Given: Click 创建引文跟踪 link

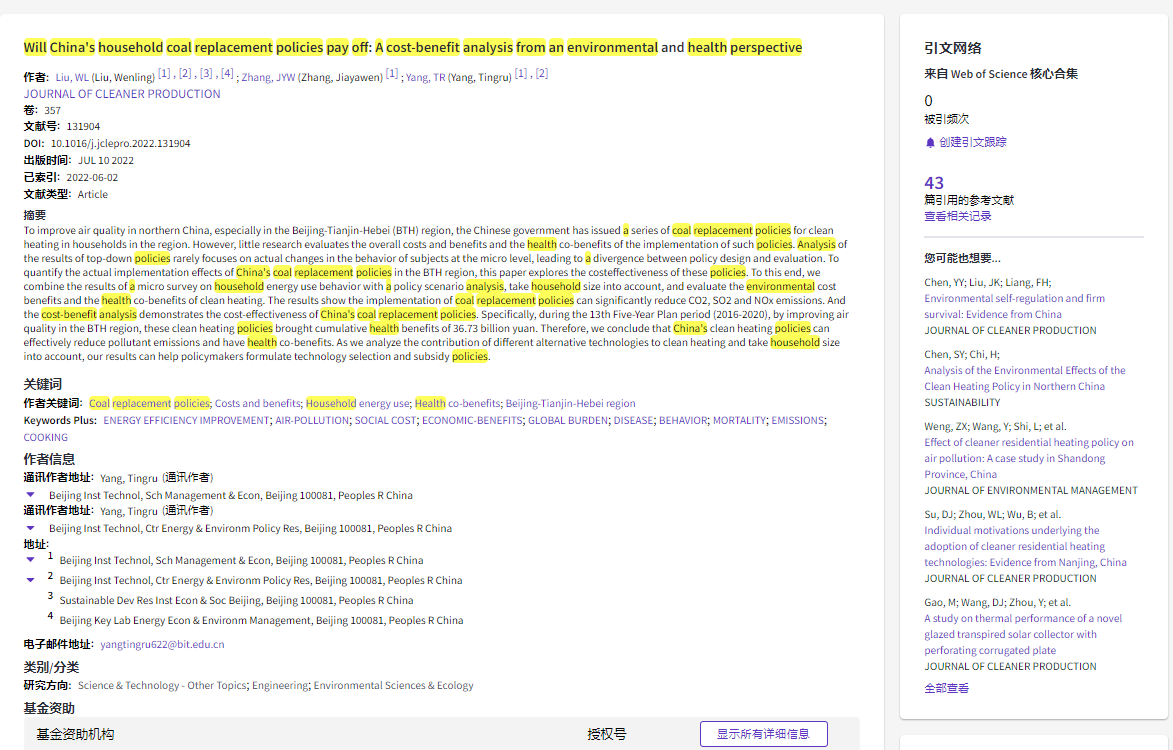Looking at the screenshot, I should coord(972,143).
